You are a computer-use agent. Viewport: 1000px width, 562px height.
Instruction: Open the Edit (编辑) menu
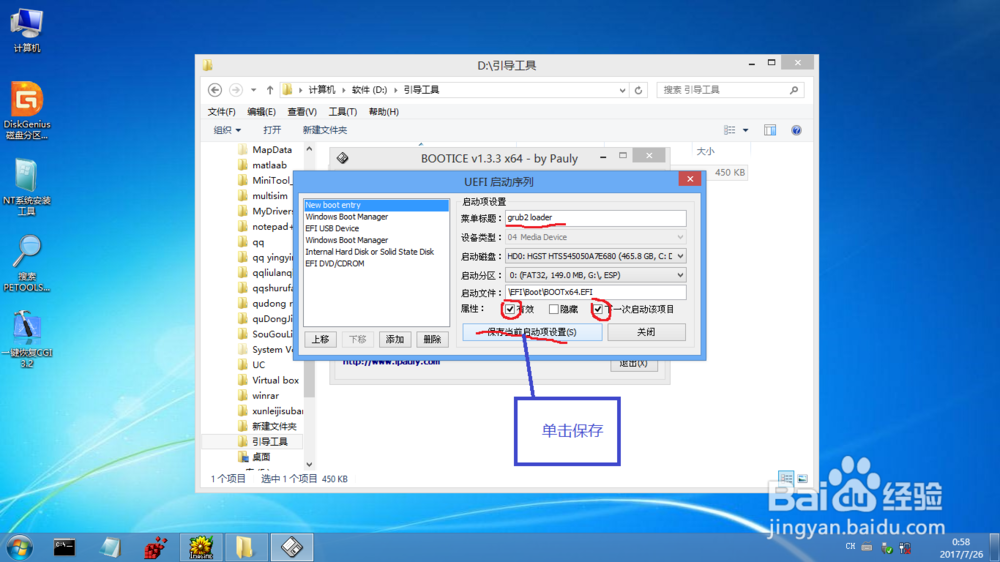(261, 112)
